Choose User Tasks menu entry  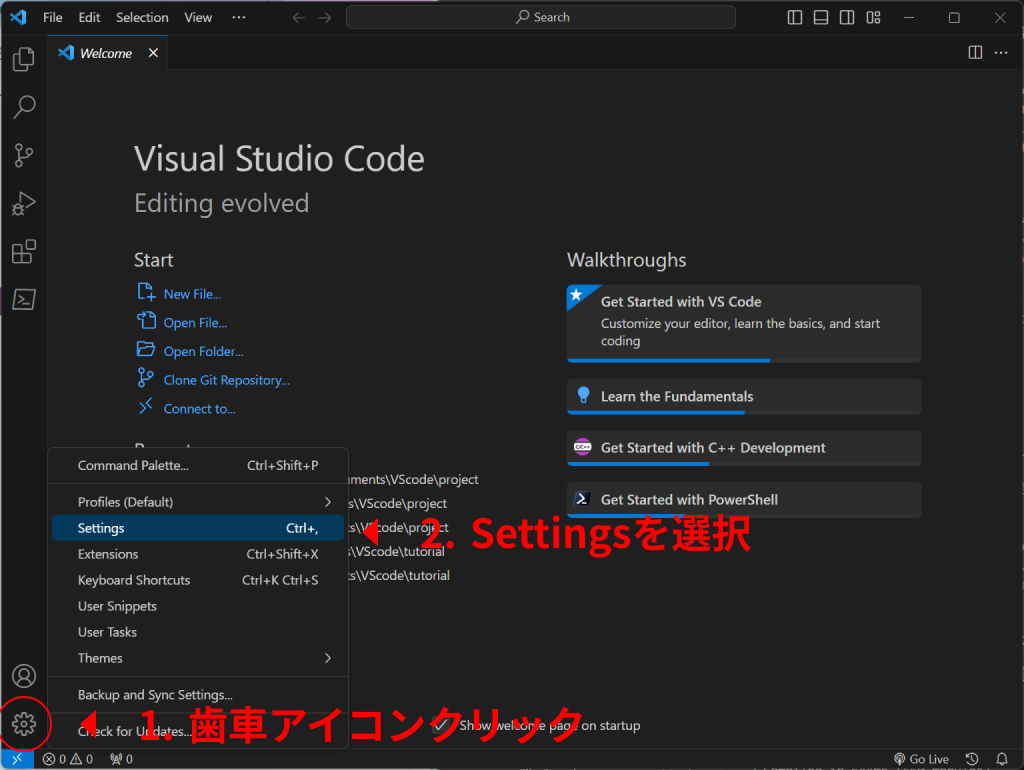tap(198, 632)
